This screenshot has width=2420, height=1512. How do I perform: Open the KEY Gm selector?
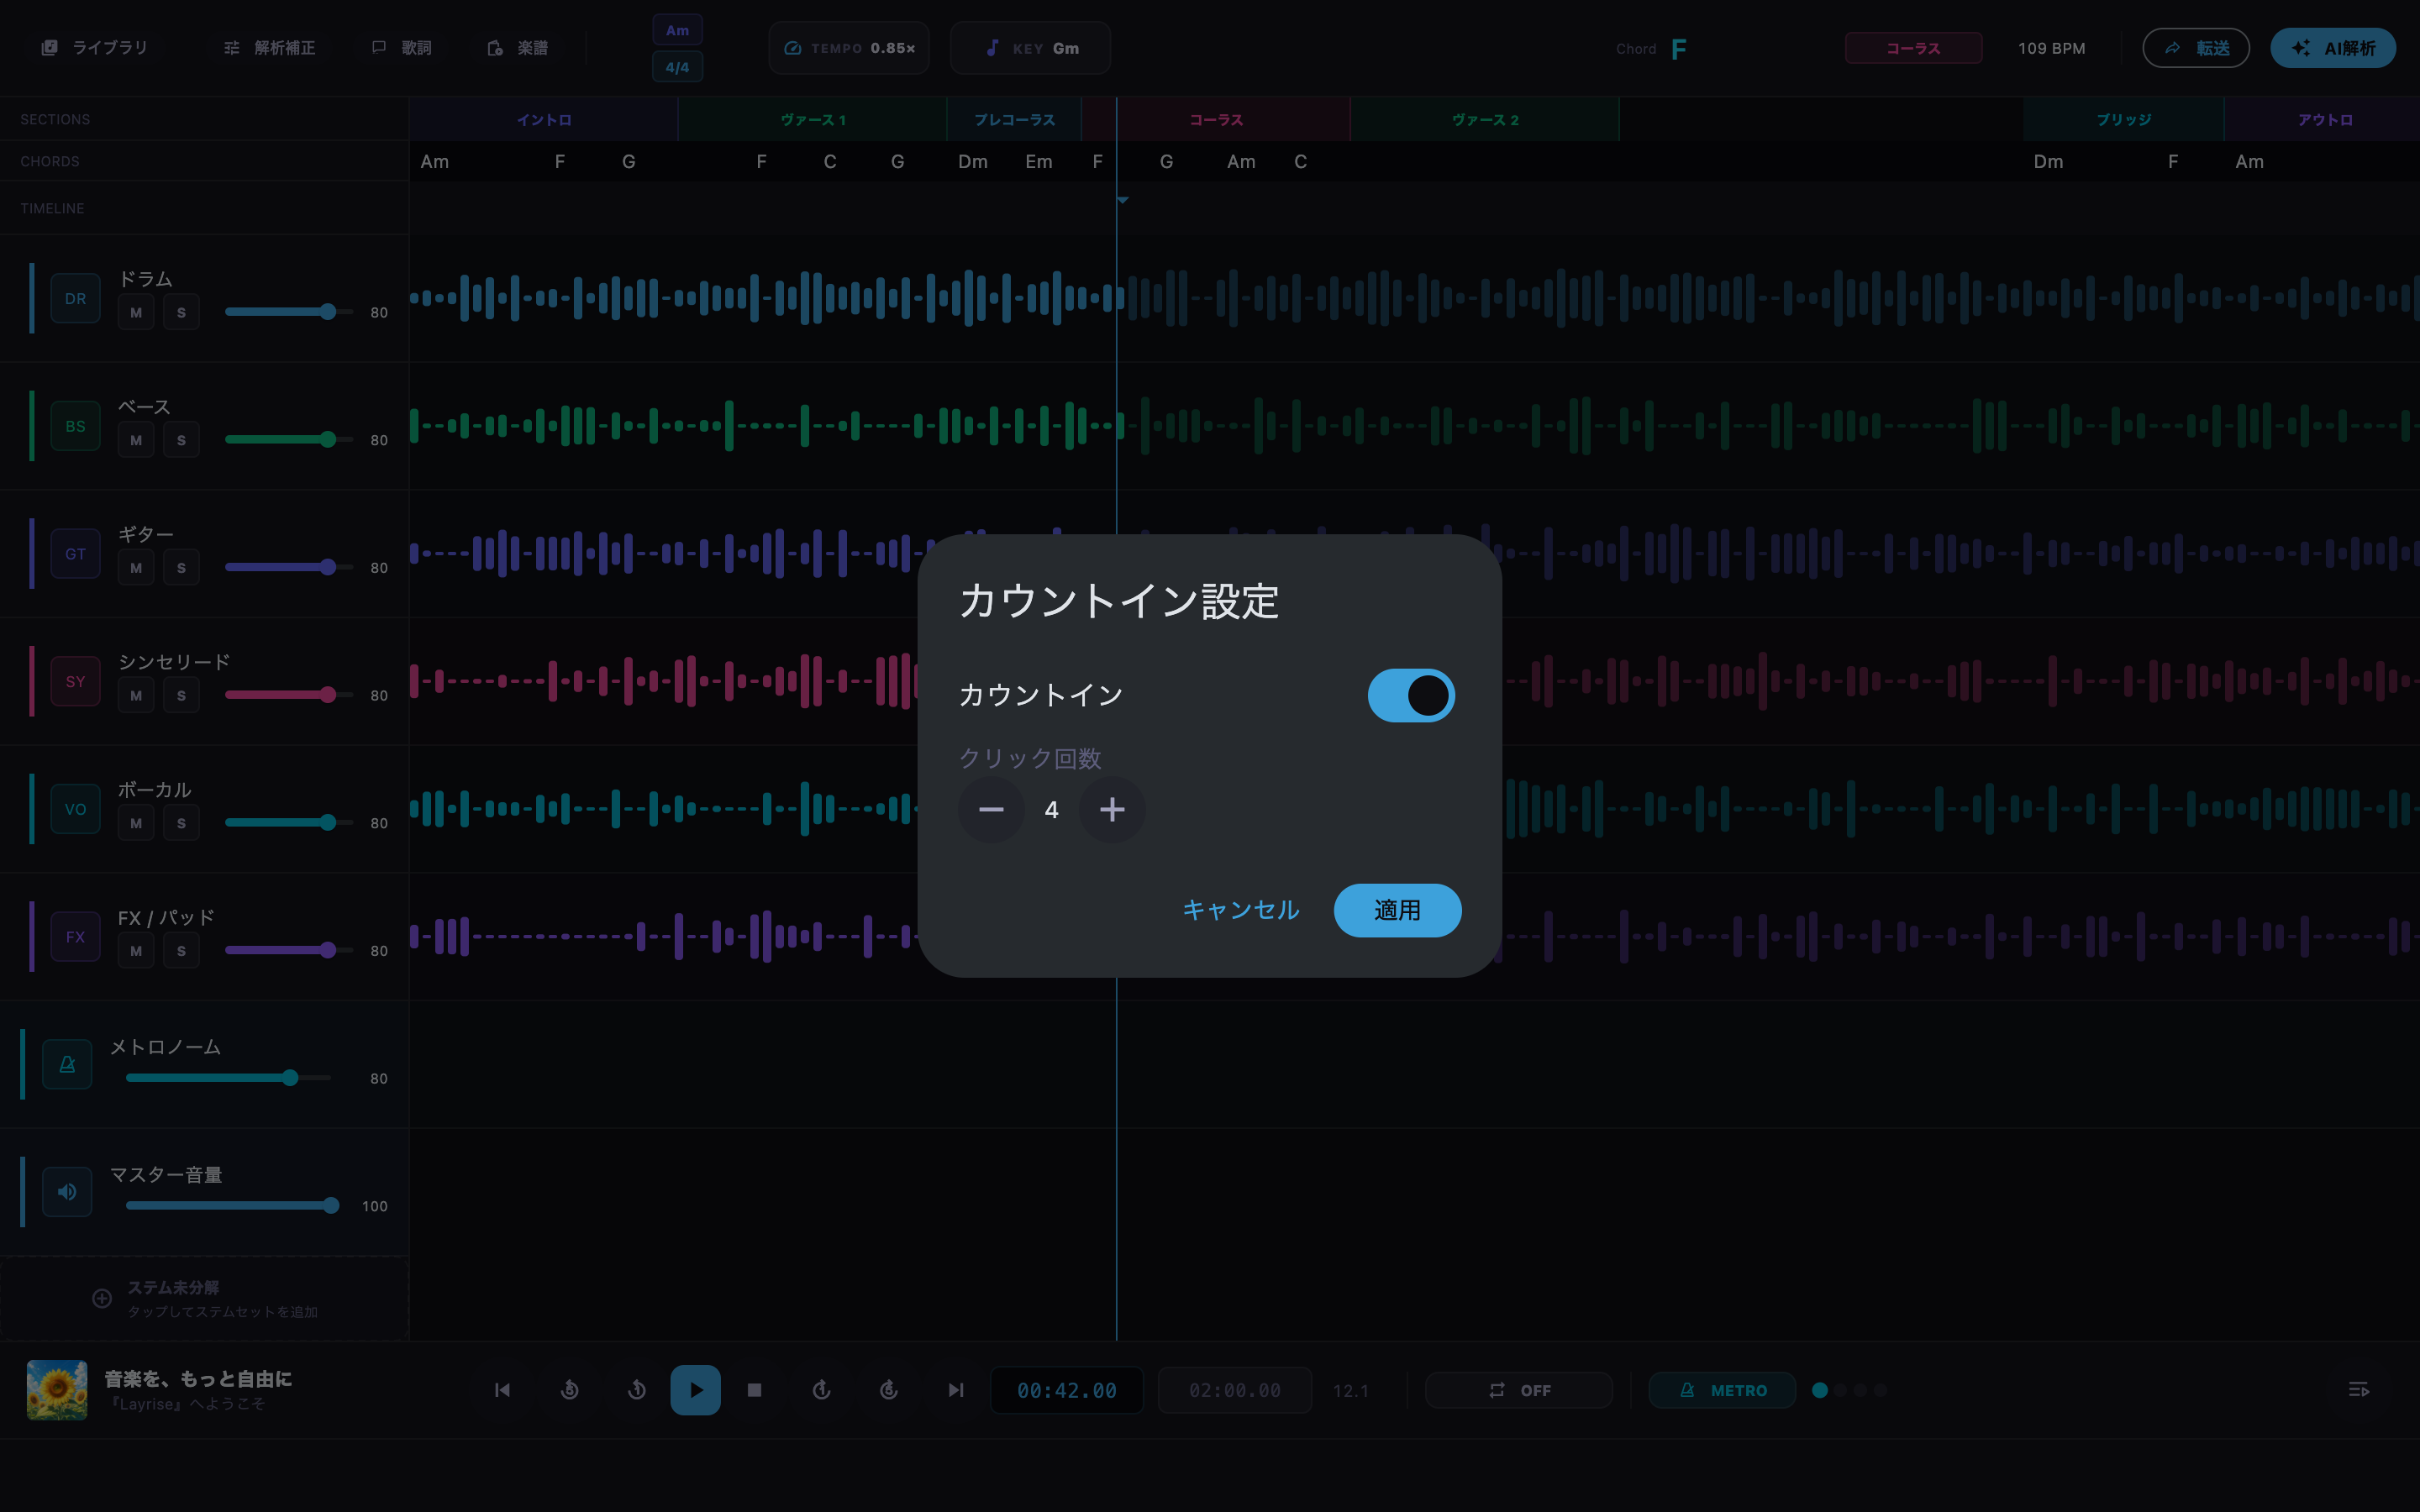[x=1030, y=48]
